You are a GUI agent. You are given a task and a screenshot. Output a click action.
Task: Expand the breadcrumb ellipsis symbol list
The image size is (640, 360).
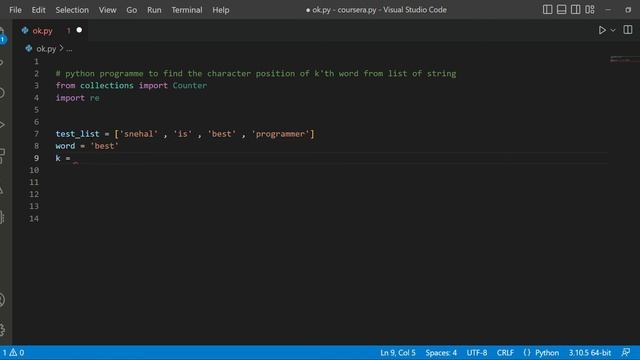69,49
